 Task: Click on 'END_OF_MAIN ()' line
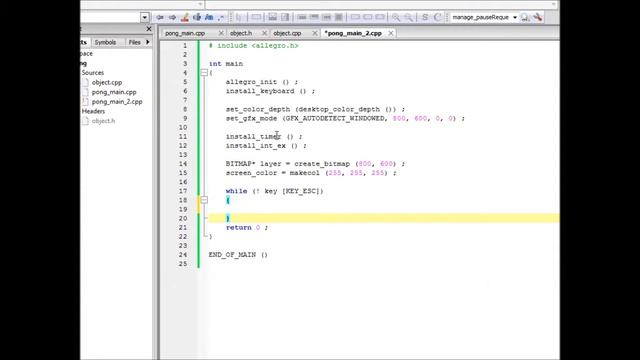[238, 255]
